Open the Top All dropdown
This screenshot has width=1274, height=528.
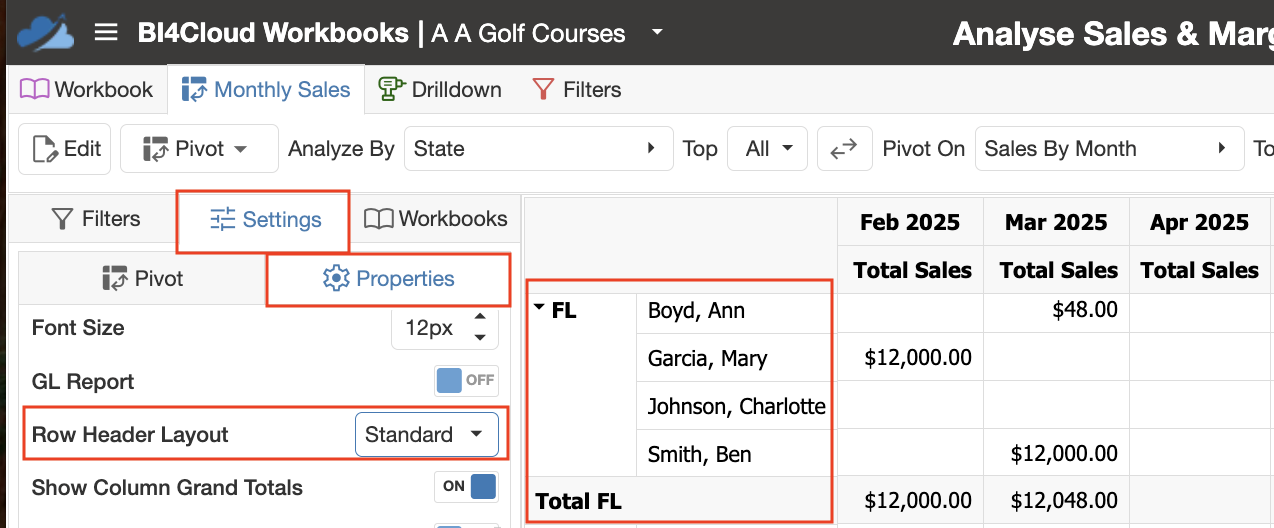767,149
